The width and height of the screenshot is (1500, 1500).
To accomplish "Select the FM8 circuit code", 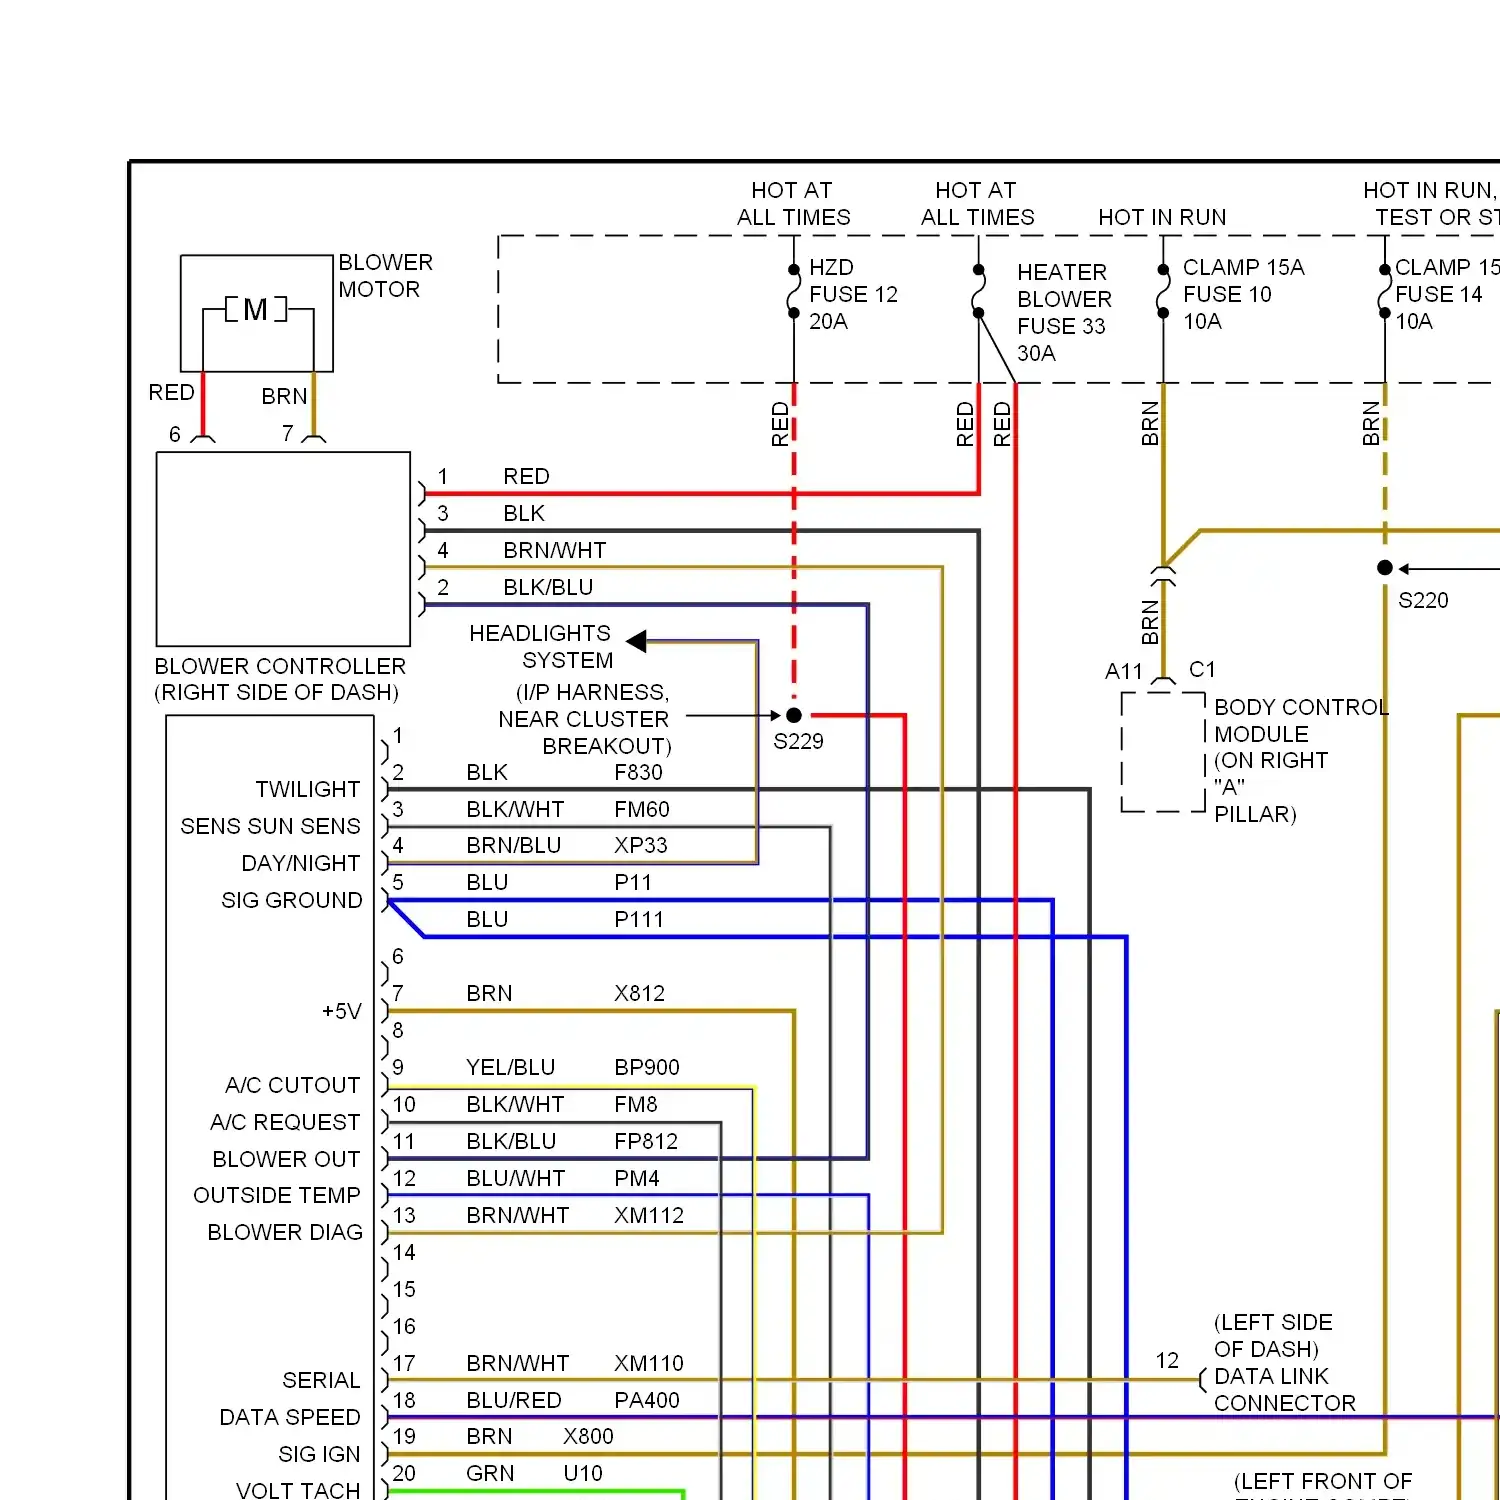I will [636, 1104].
